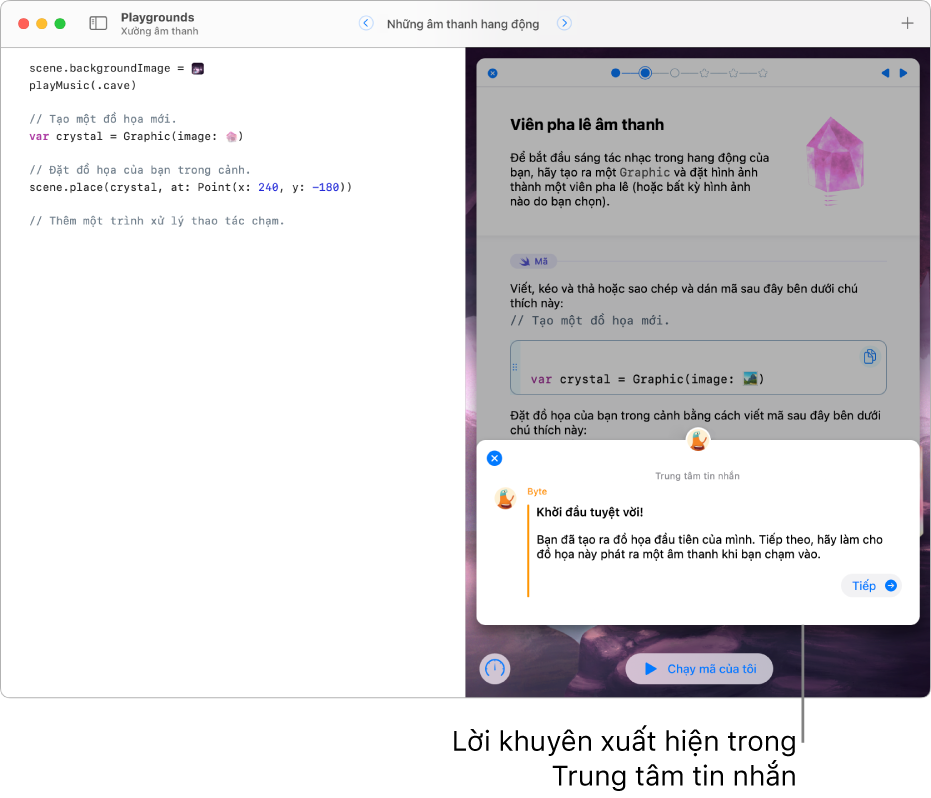Viewport: 931px width, 798px height.
Task: Click the playMusic(.cave) line
Action: pyautogui.click(x=83, y=86)
